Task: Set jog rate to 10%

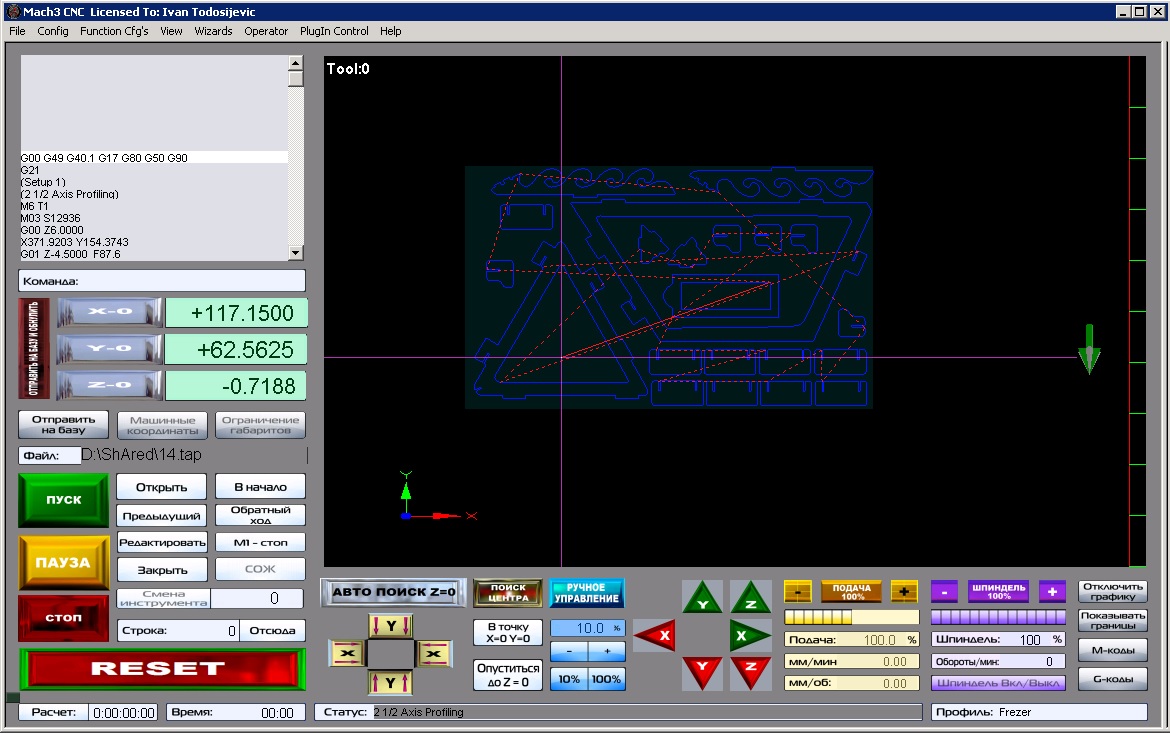Action: 569,679
